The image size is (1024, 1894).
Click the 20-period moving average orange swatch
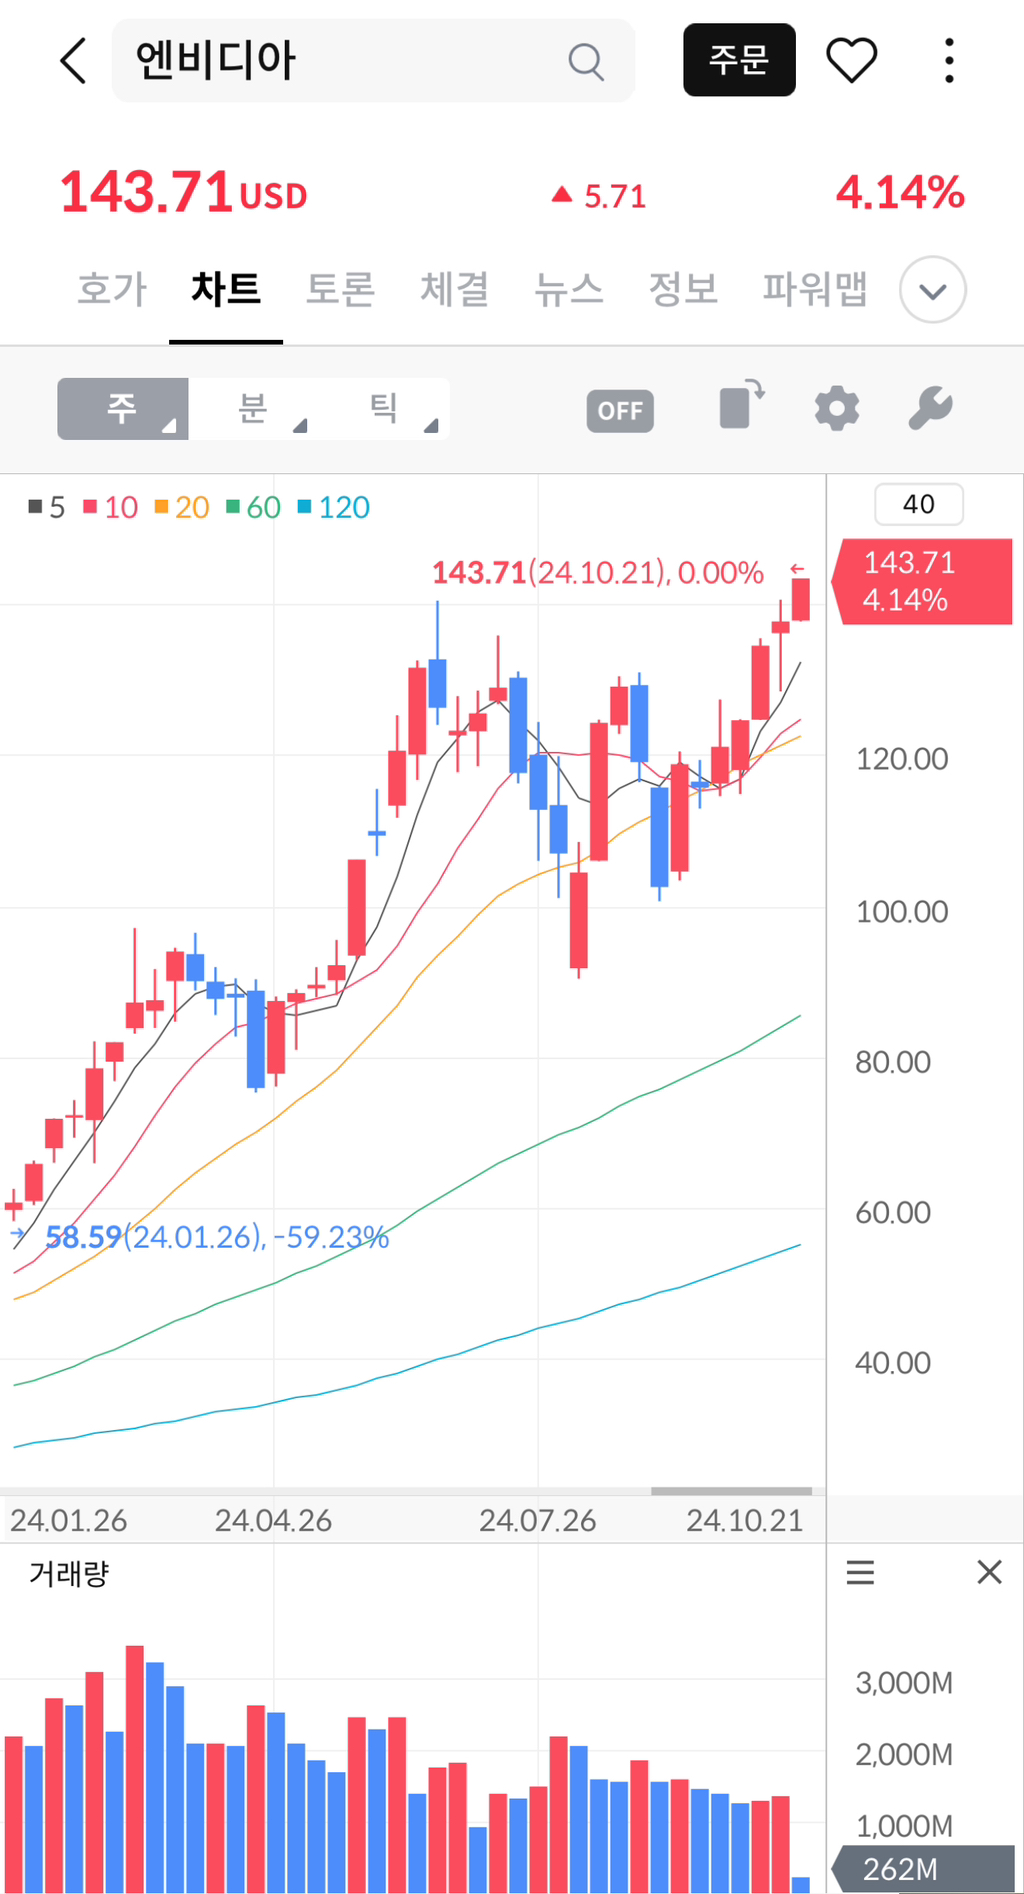click(161, 507)
